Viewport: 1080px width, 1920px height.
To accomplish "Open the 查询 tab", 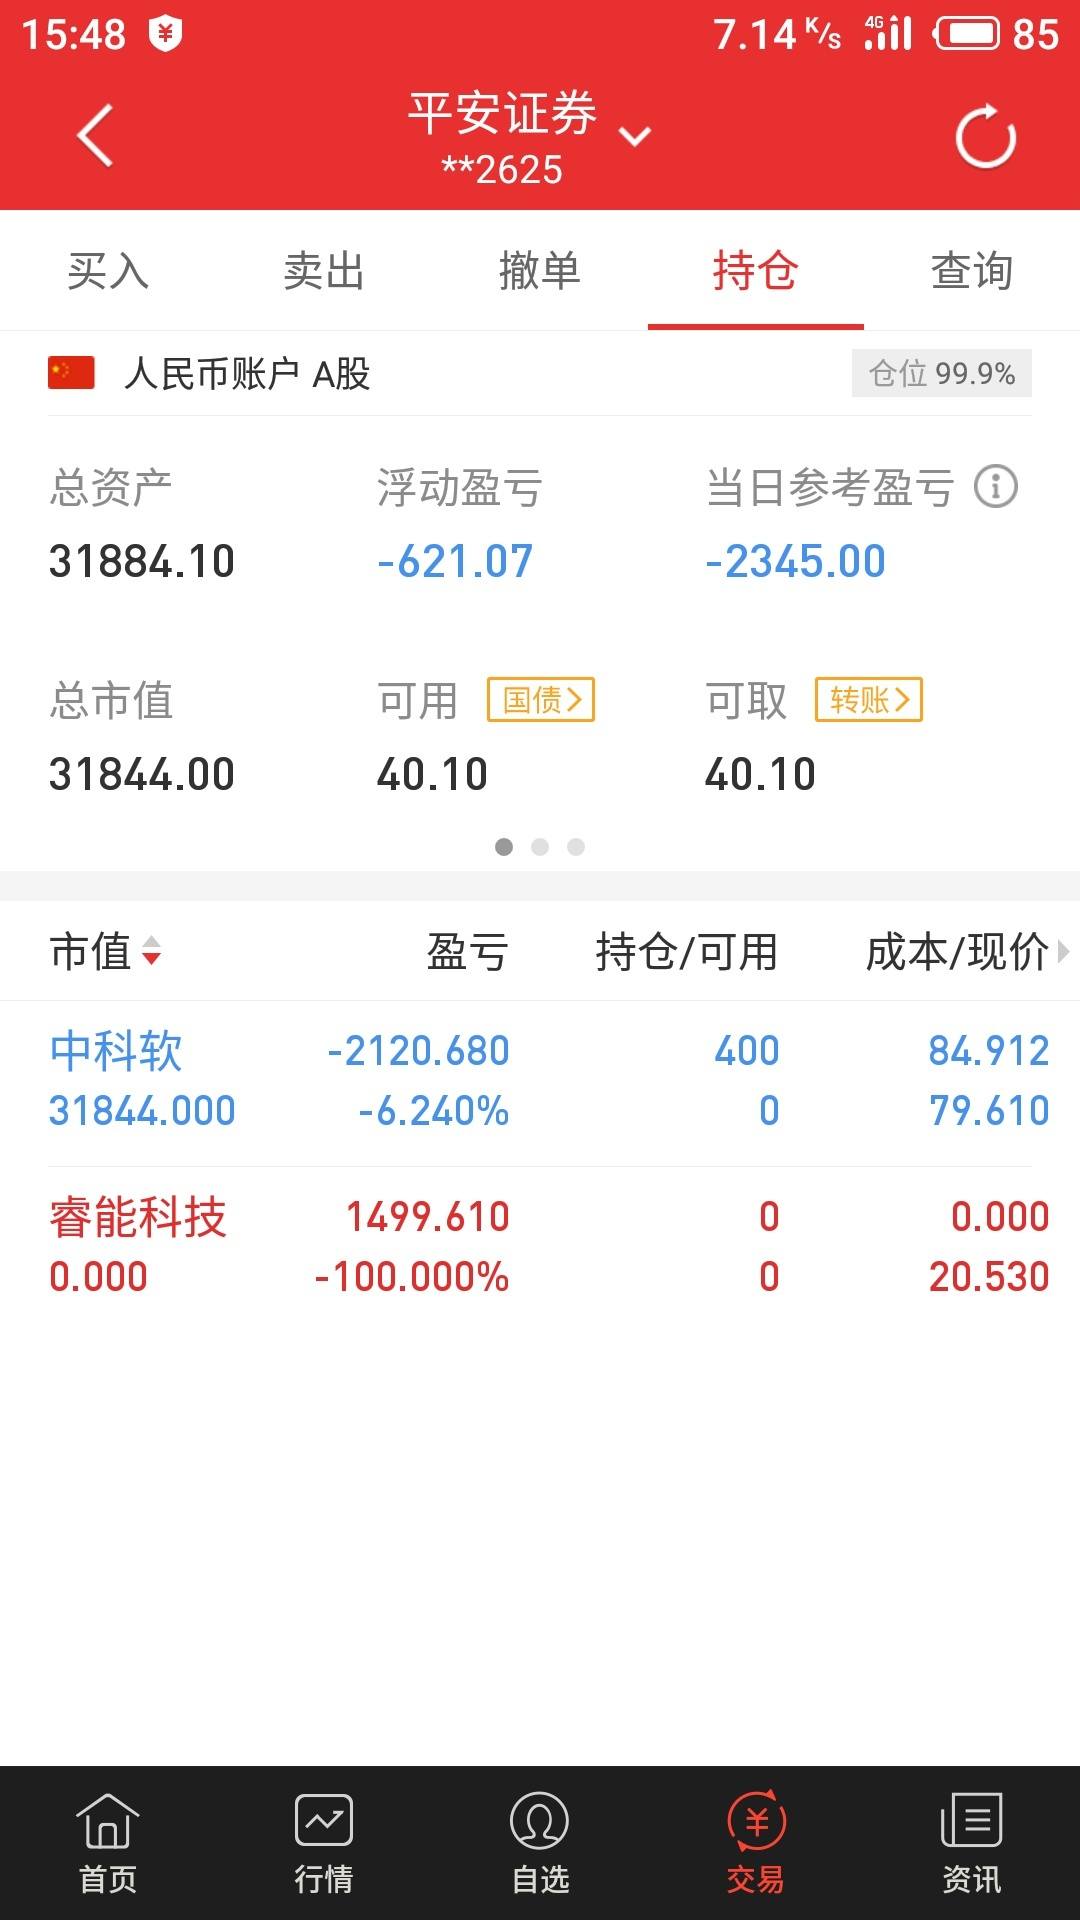I will click(x=971, y=271).
